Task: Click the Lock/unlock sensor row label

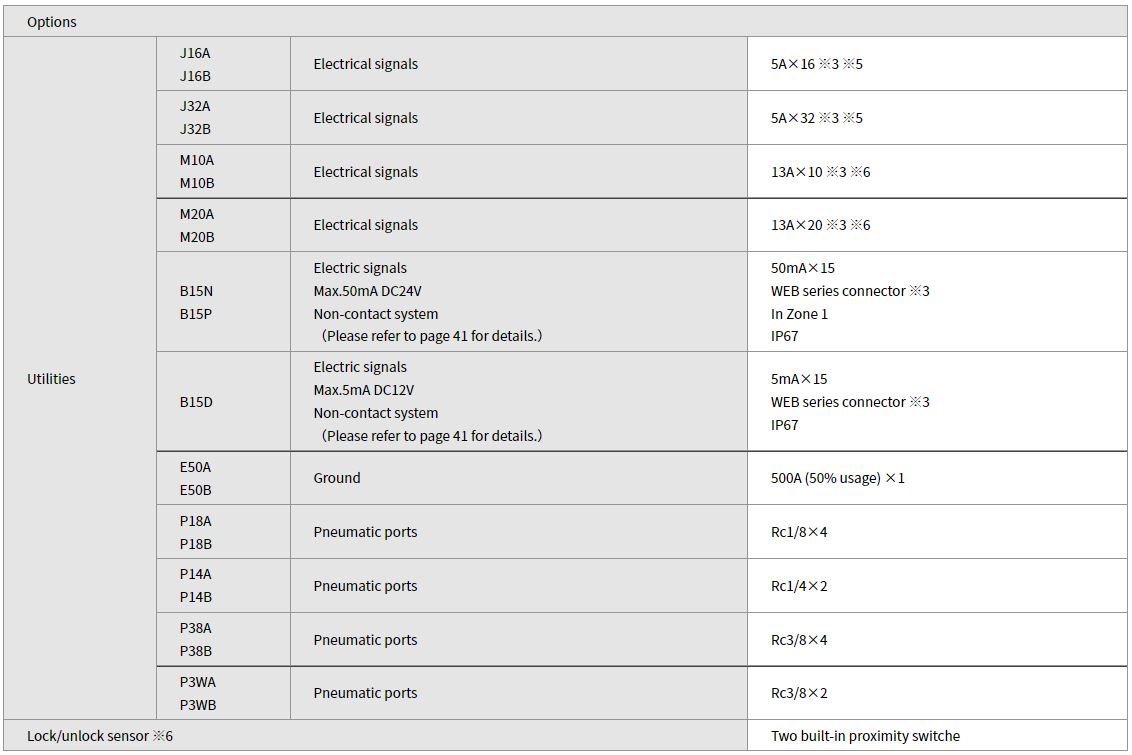Action: pyautogui.click(x=100, y=736)
